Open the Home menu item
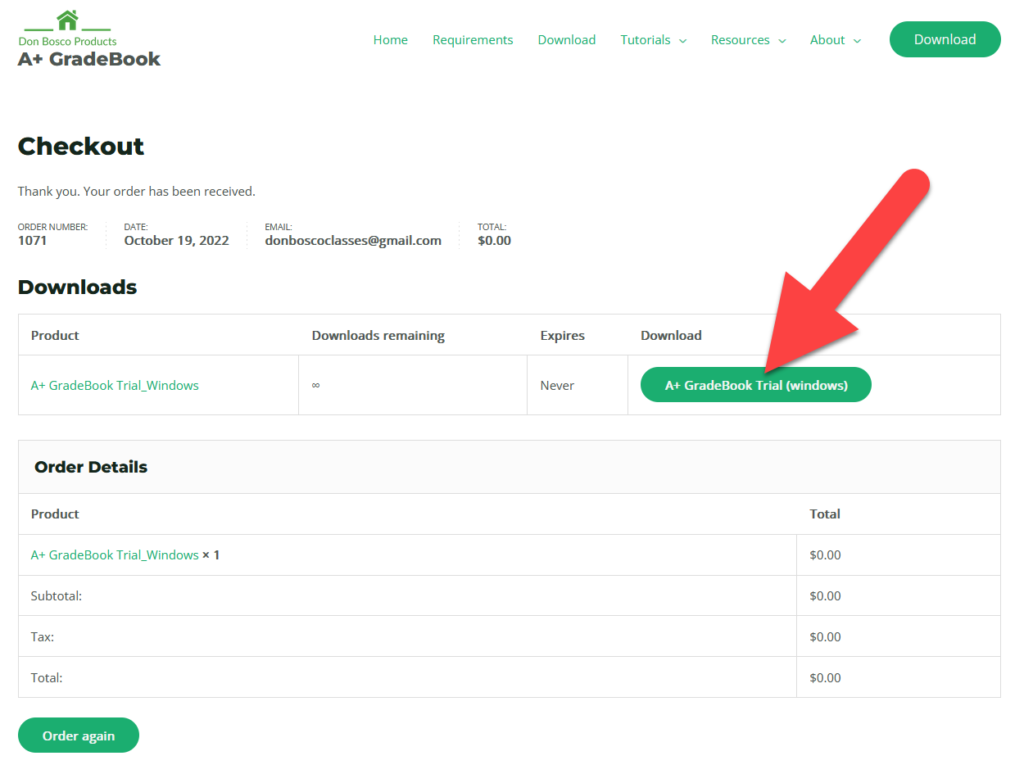1024x774 pixels. tap(391, 40)
